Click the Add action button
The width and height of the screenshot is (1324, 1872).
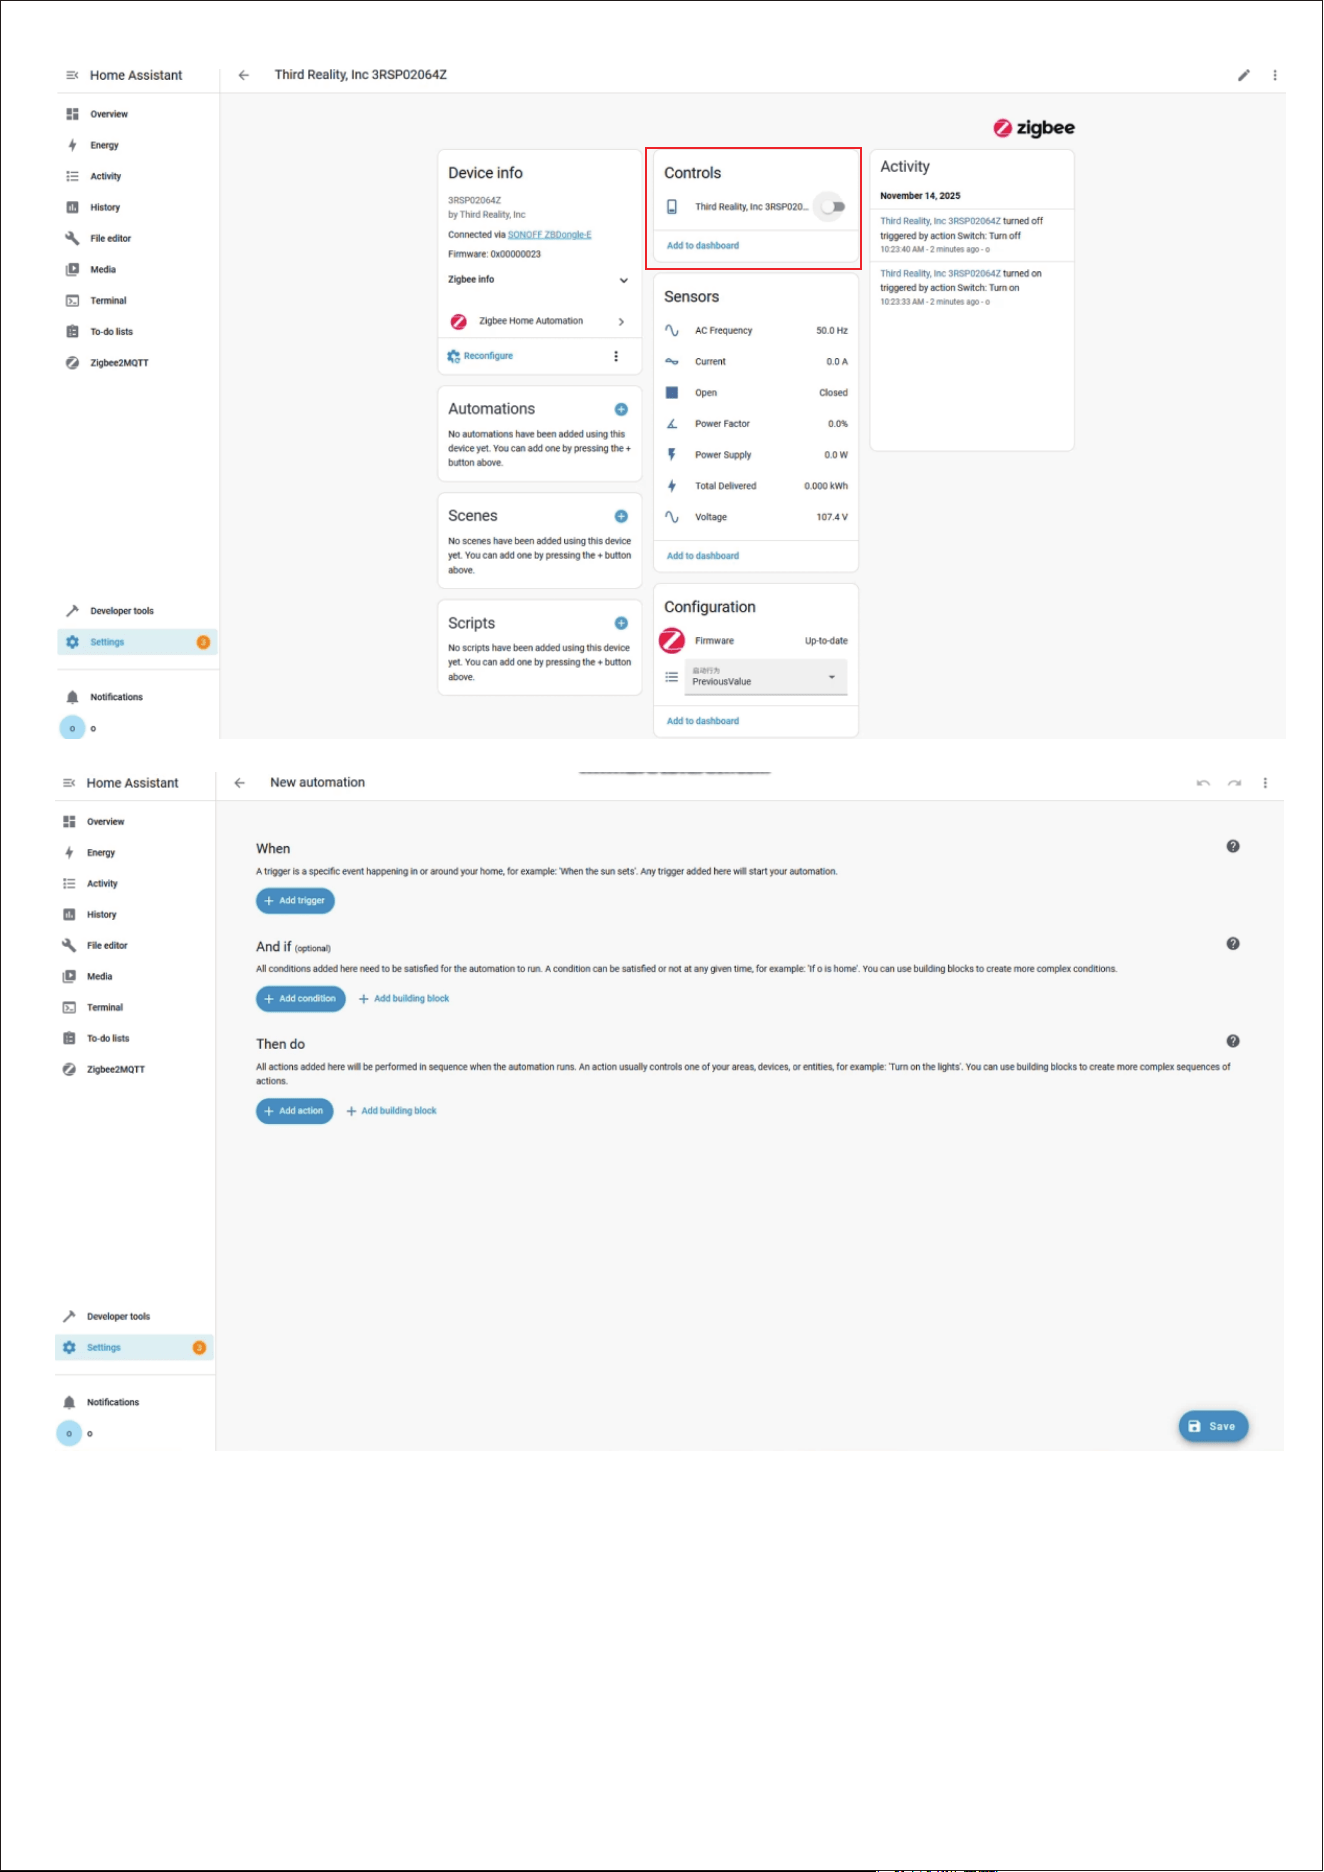tap(295, 1111)
